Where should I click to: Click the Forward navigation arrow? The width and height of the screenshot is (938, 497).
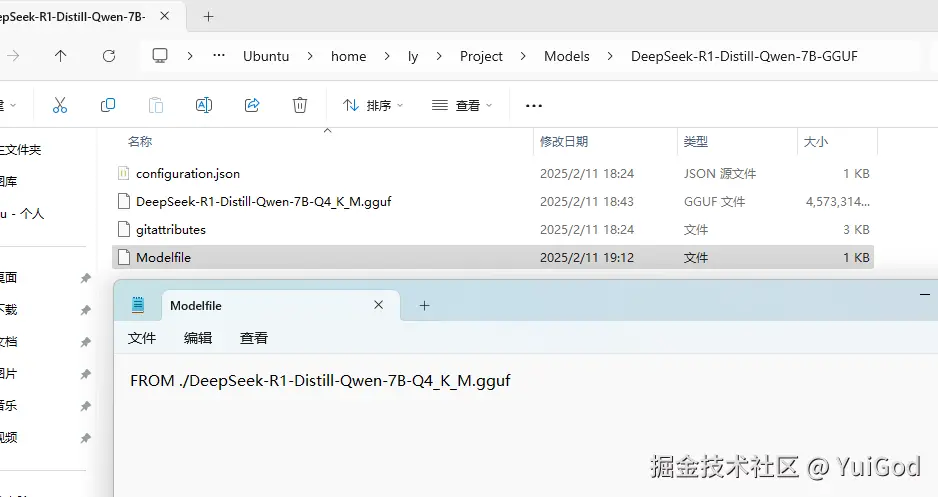coord(13,56)
